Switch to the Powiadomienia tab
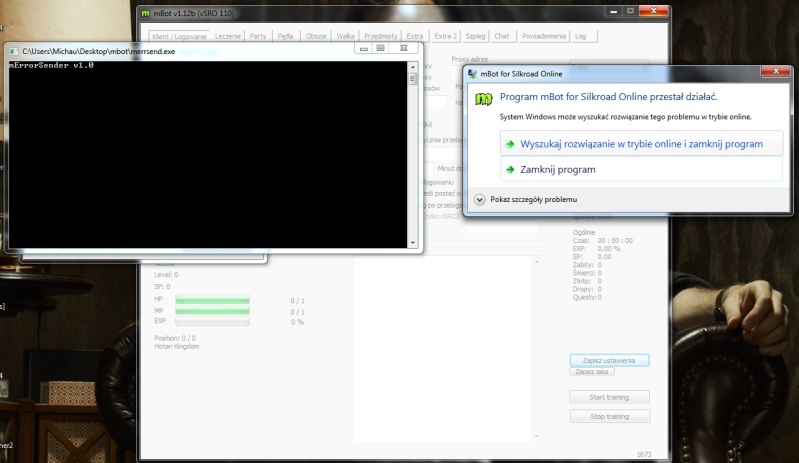Image resolution: width=799 pixels, height=463 pixels. [x=544, y=36]
